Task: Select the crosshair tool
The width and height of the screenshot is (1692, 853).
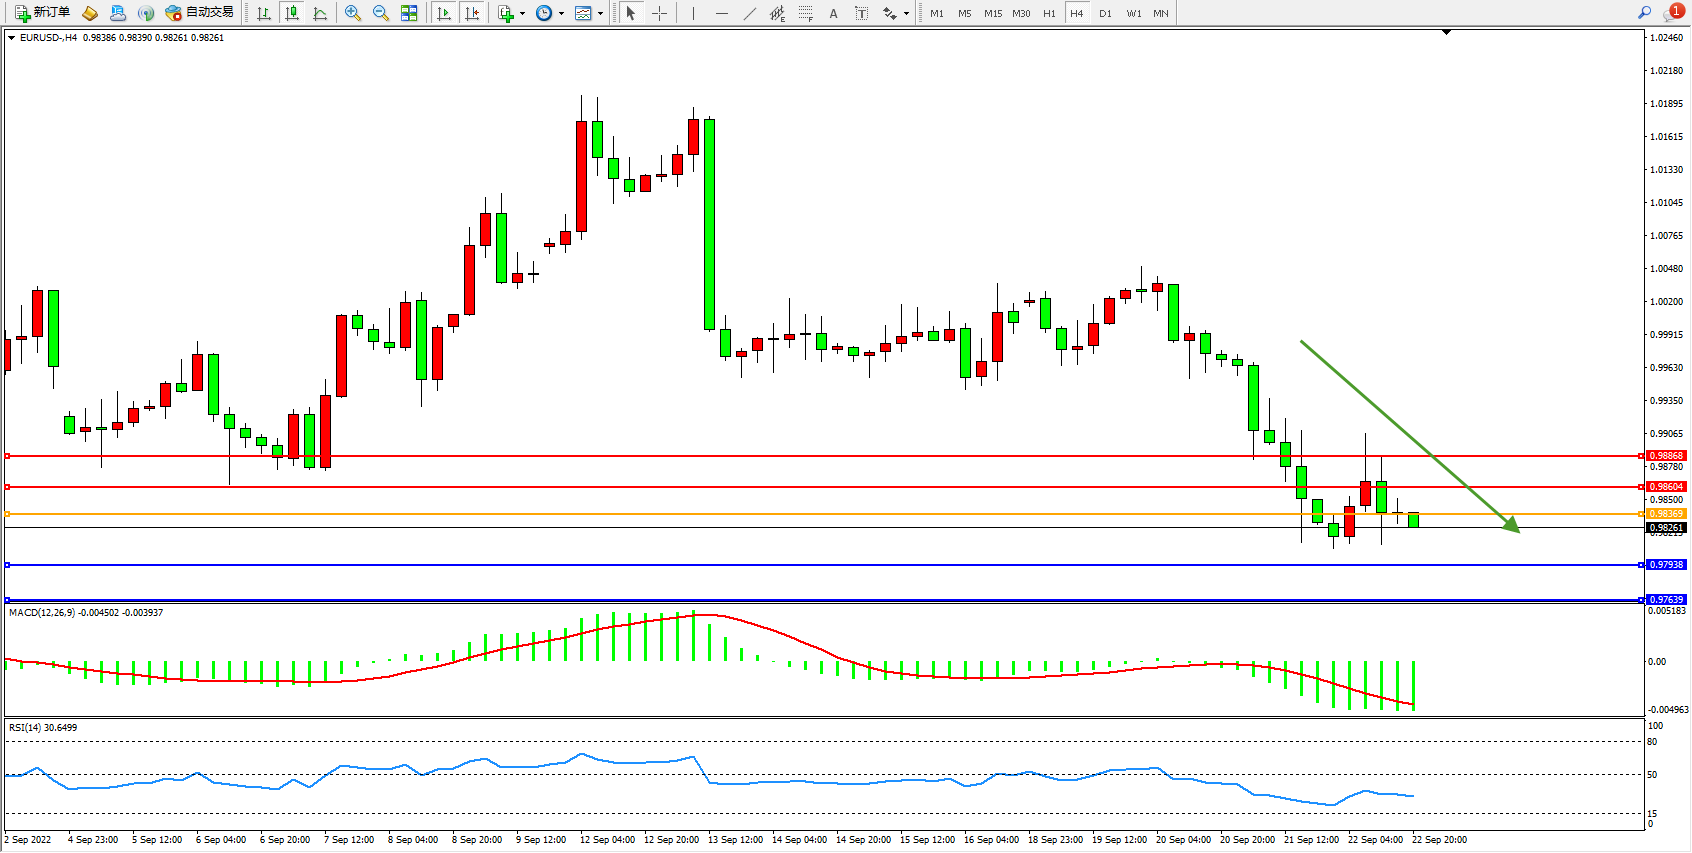Action: 660,13
